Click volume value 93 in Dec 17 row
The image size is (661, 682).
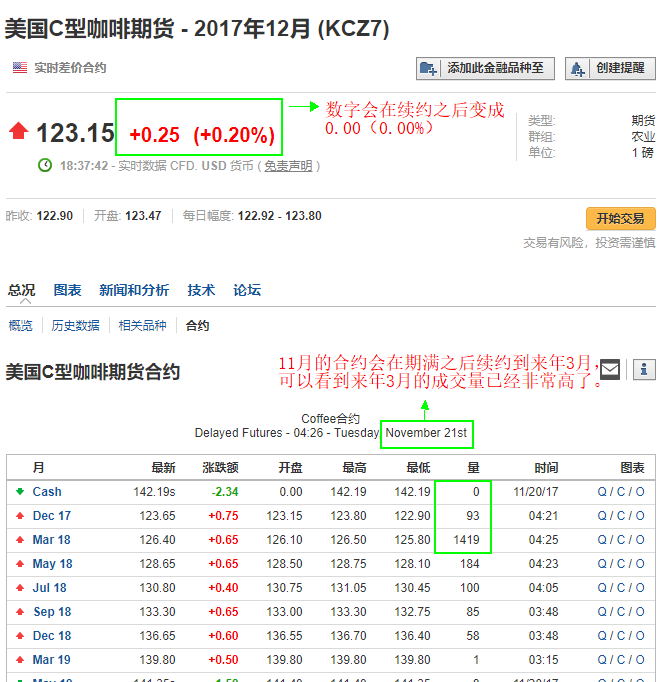click(473, 516)
